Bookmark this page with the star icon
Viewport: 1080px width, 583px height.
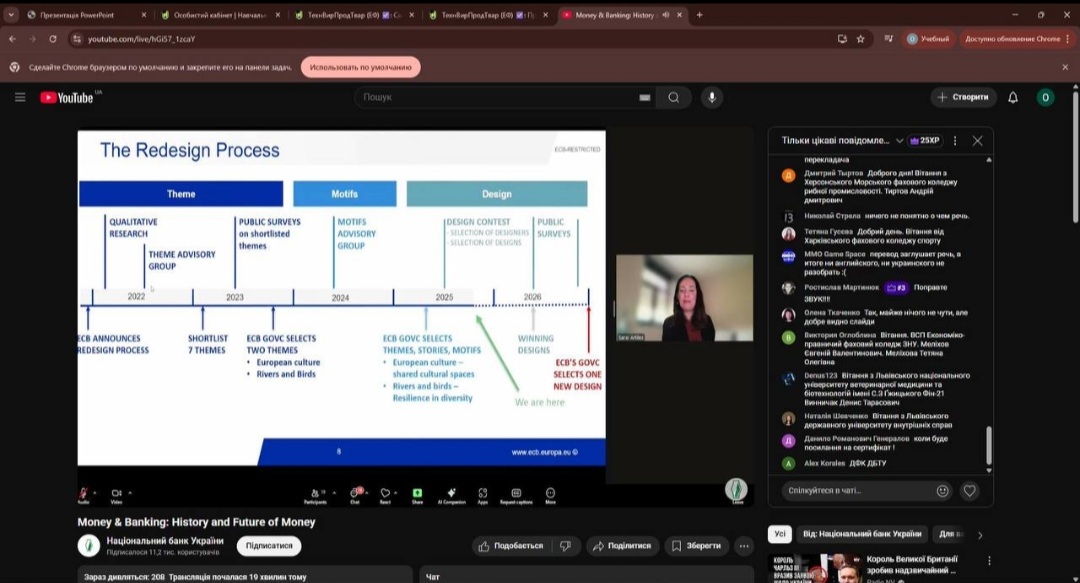coord(860,39)
